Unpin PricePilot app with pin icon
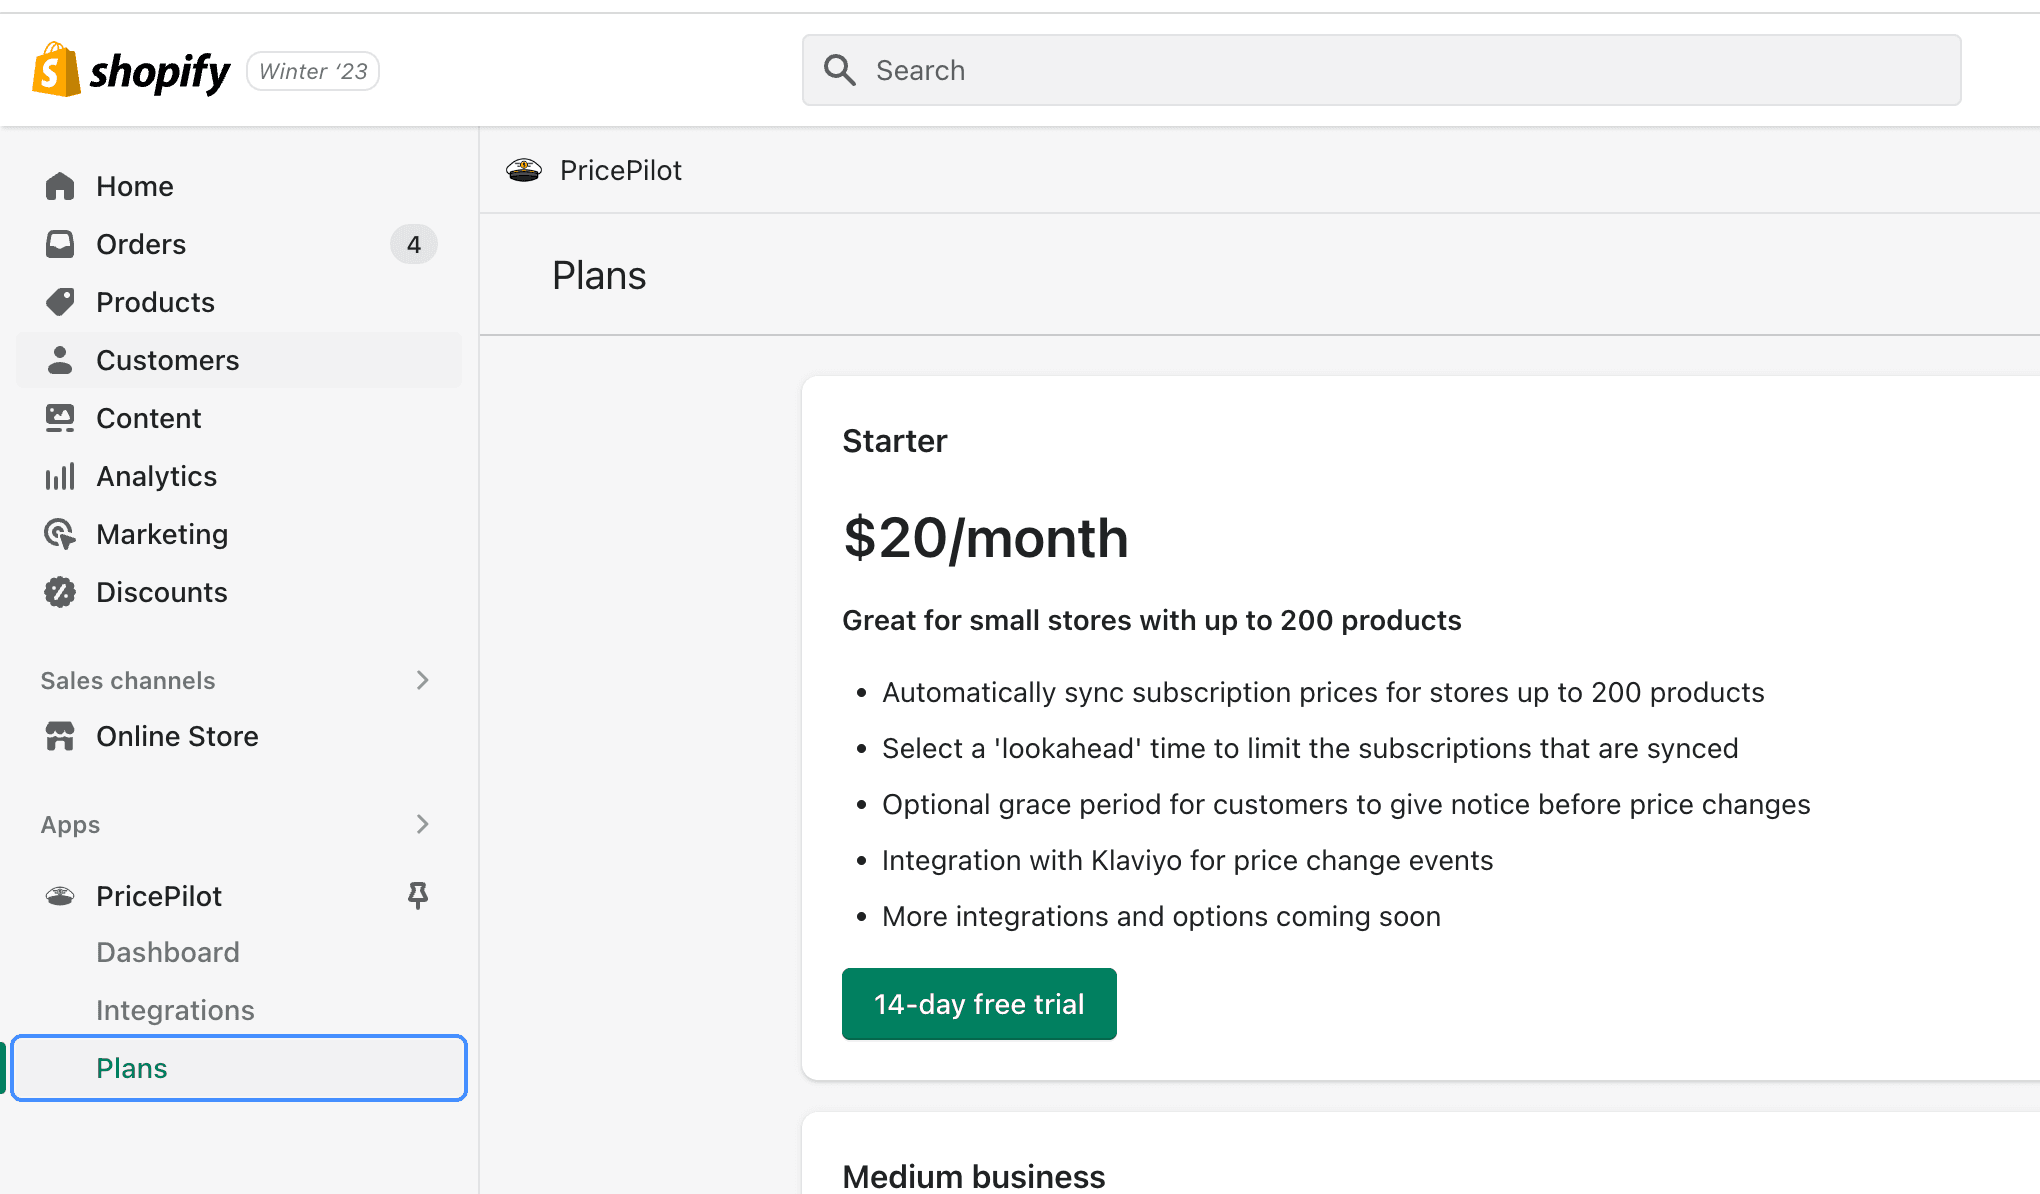This screenshot has height=1194, width=2040. [x=418, y=895]
